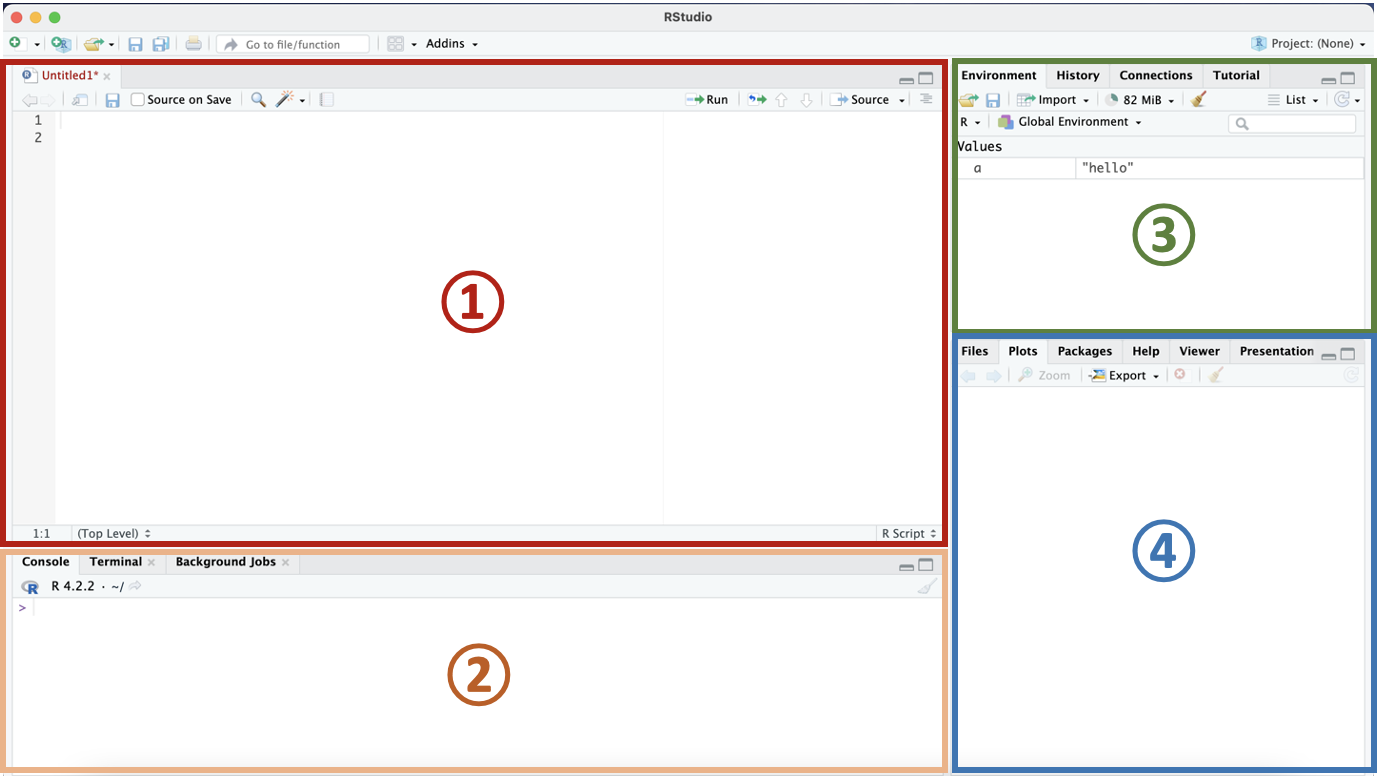Click the editor toolbar Save icon
The height and width of the screenshot is (776, 1380).
(113, 100)
